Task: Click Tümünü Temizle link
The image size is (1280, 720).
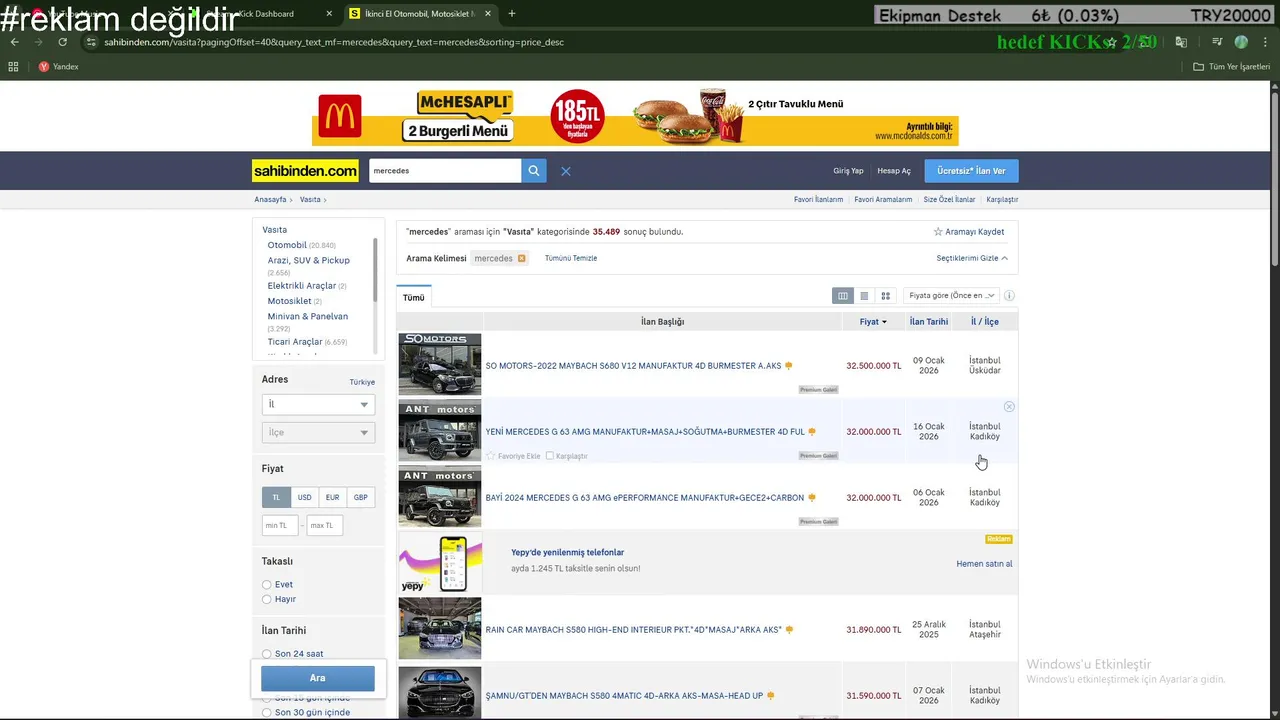Action: click(571, 258)
